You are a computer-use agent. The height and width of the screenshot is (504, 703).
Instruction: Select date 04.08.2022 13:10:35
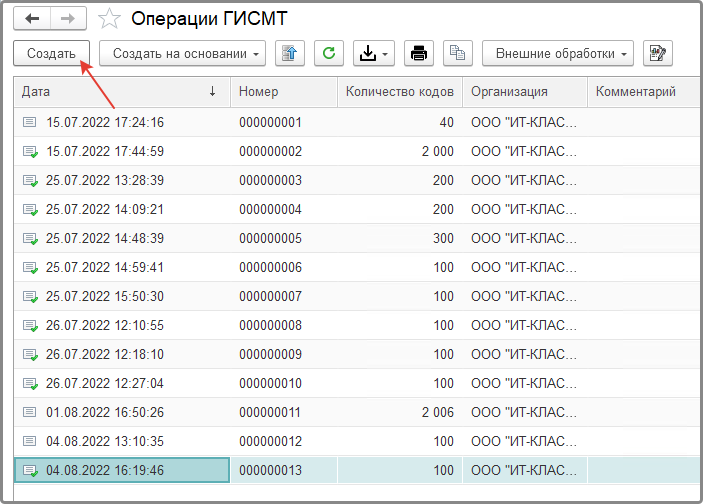105,441
